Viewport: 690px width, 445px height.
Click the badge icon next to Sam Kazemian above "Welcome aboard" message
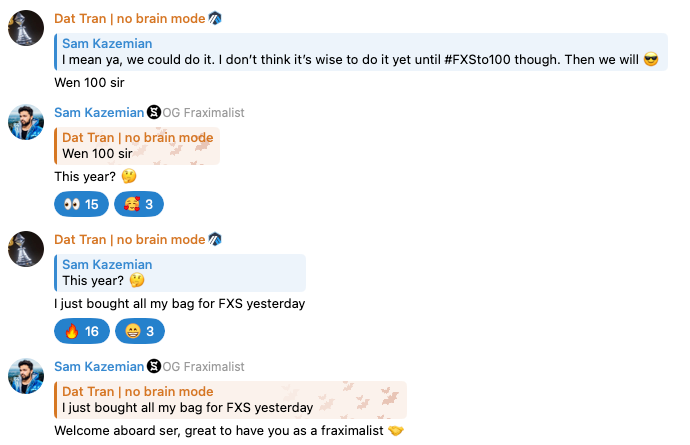(153, 367)
